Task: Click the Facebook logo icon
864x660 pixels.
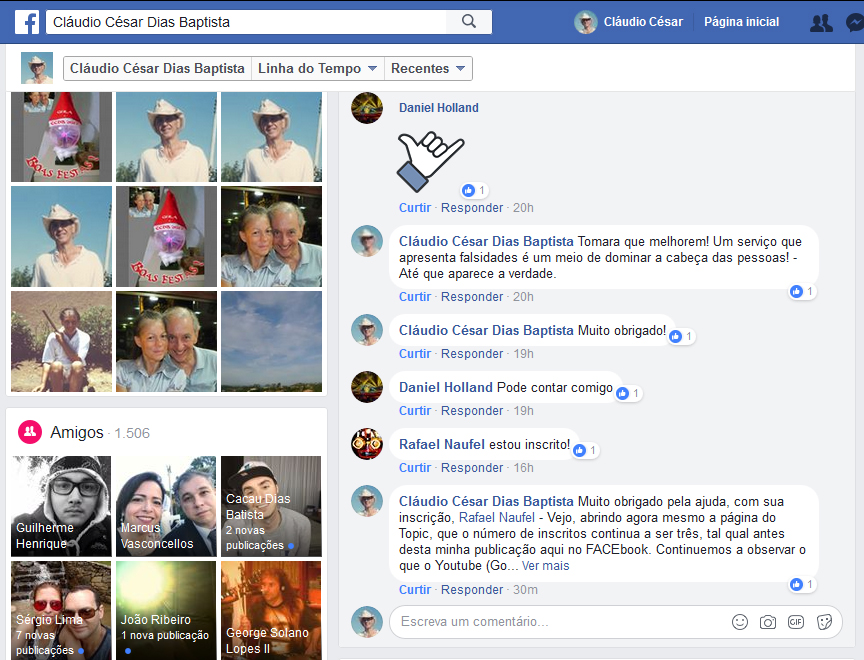Action: point(26,22)
